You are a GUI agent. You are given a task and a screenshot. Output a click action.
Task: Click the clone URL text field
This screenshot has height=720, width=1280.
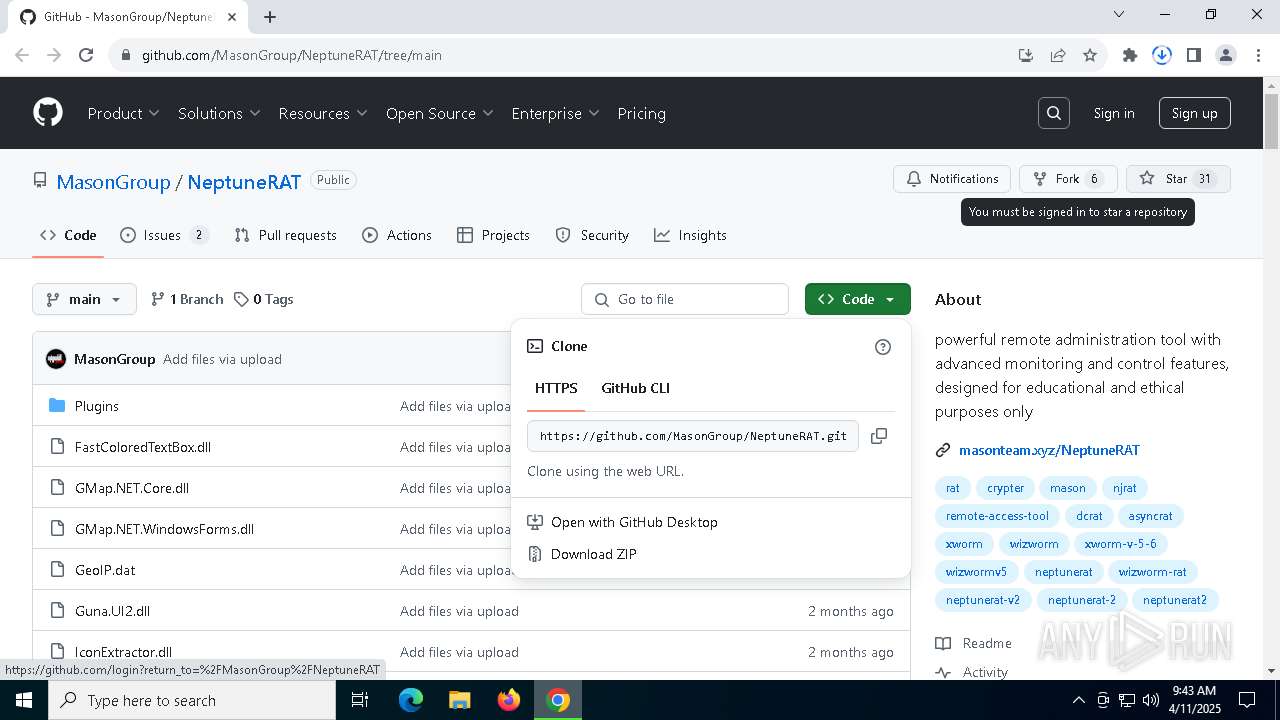(693, 436)
